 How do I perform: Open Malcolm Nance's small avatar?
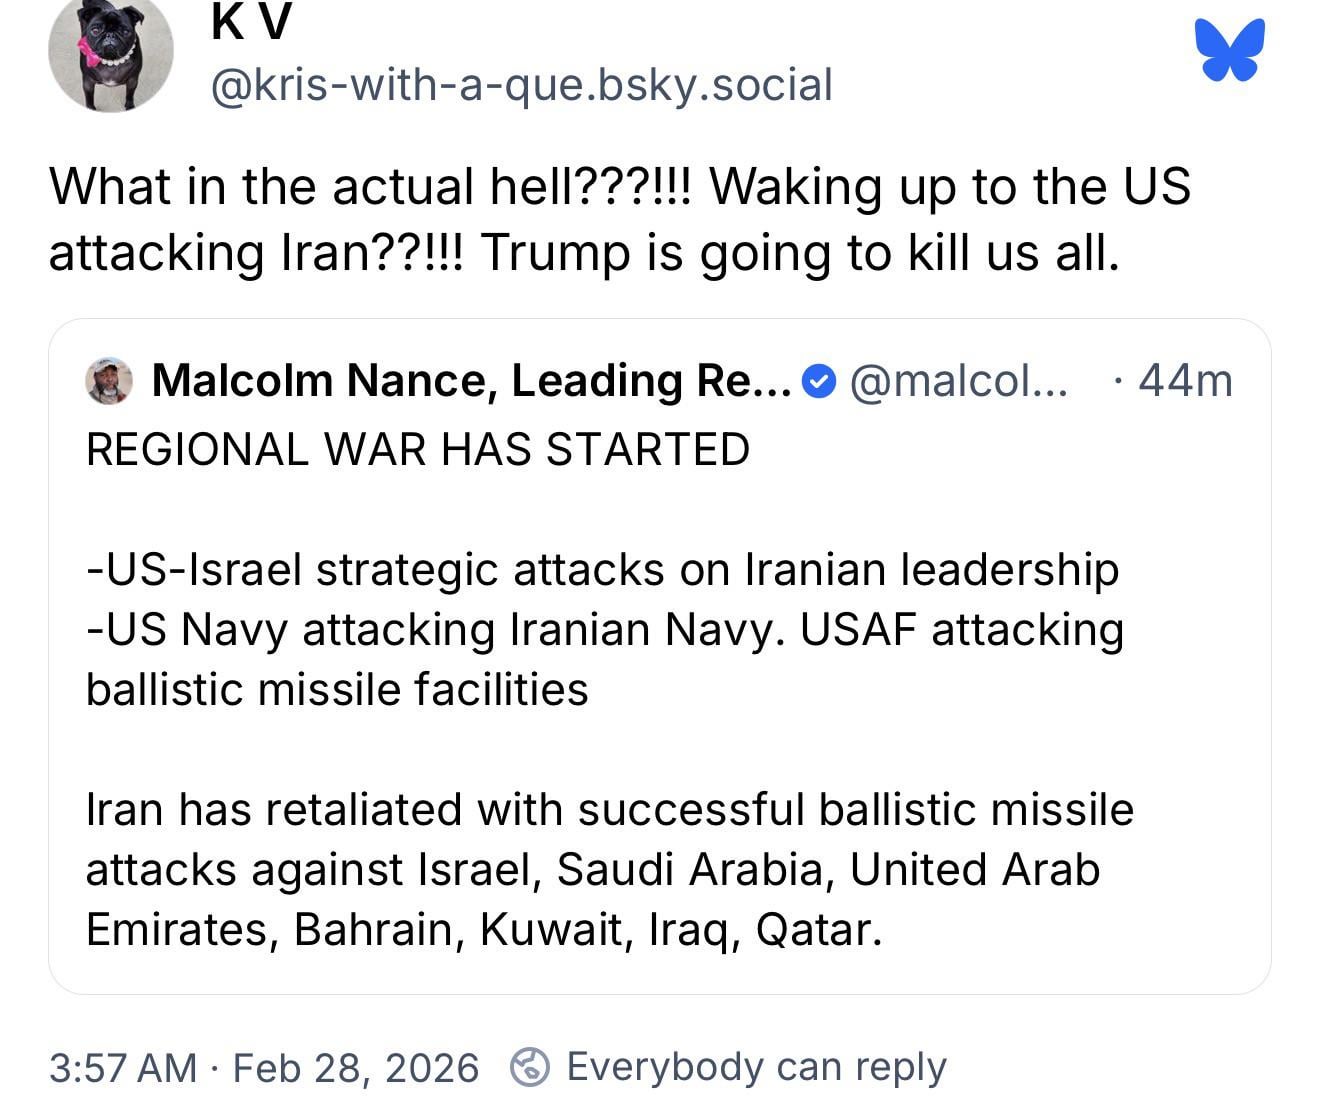tap(109, 381)
